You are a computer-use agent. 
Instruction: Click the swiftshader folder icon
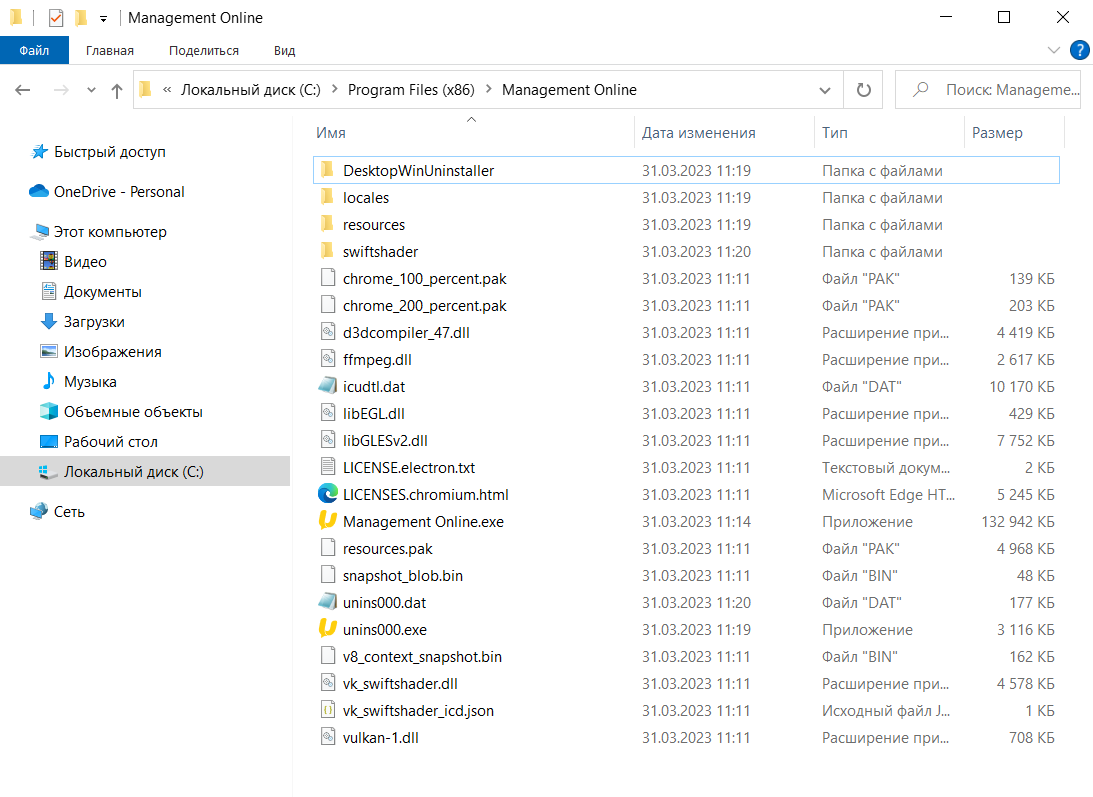(x=328, y=251)
